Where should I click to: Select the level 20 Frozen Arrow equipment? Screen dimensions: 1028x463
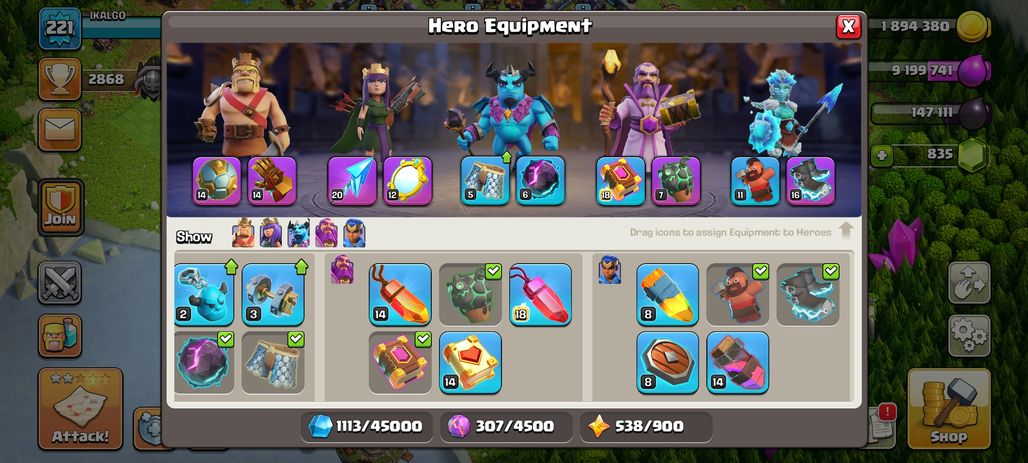tap(352, 180)
